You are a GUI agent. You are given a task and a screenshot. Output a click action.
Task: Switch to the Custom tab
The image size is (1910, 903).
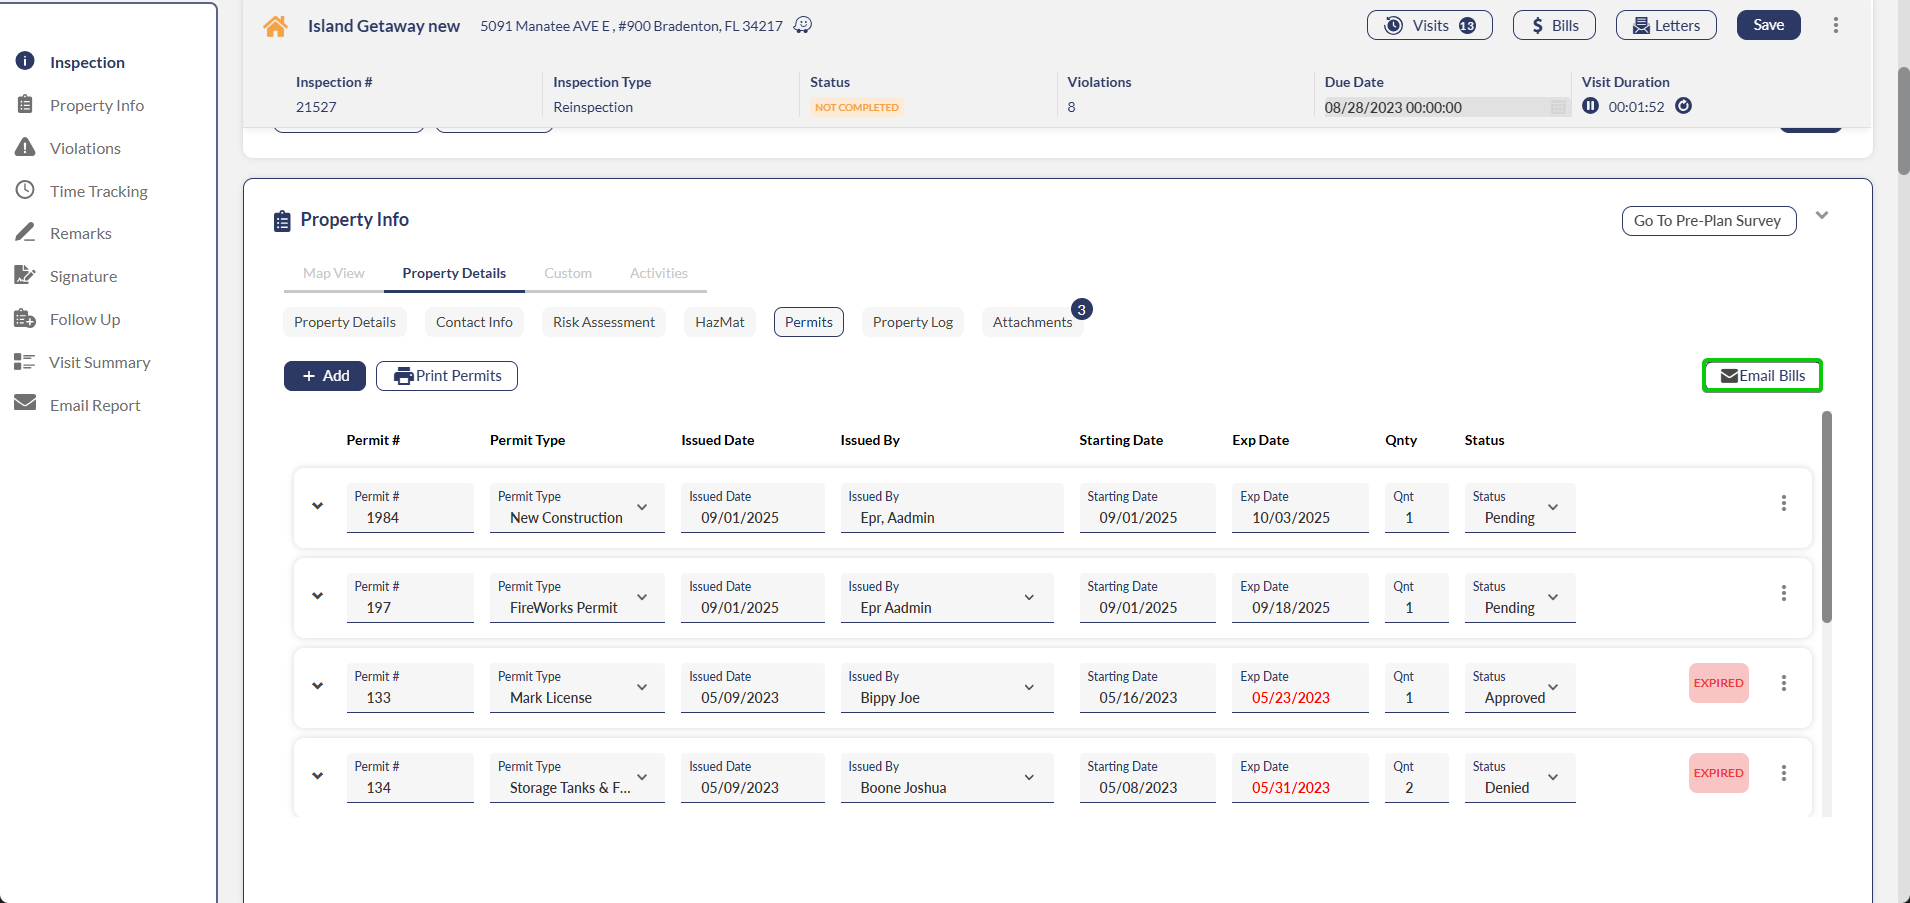click(x=567, y=272)
